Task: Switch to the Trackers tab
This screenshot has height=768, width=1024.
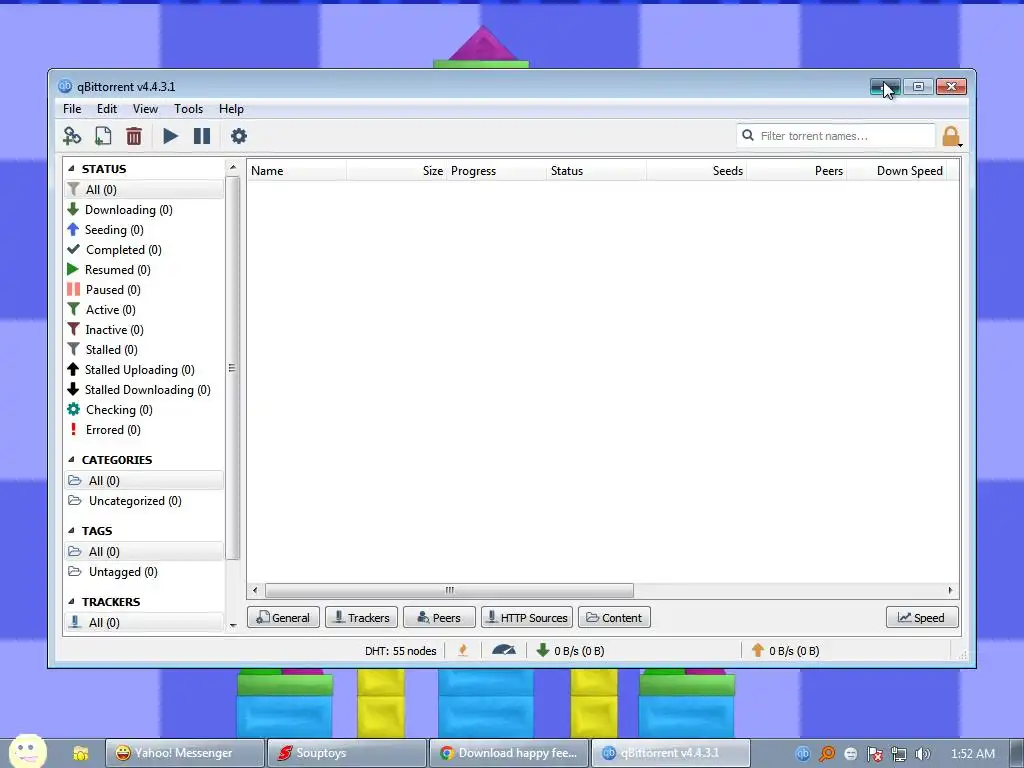Action: pyautogui.click(x=361, y=617)
